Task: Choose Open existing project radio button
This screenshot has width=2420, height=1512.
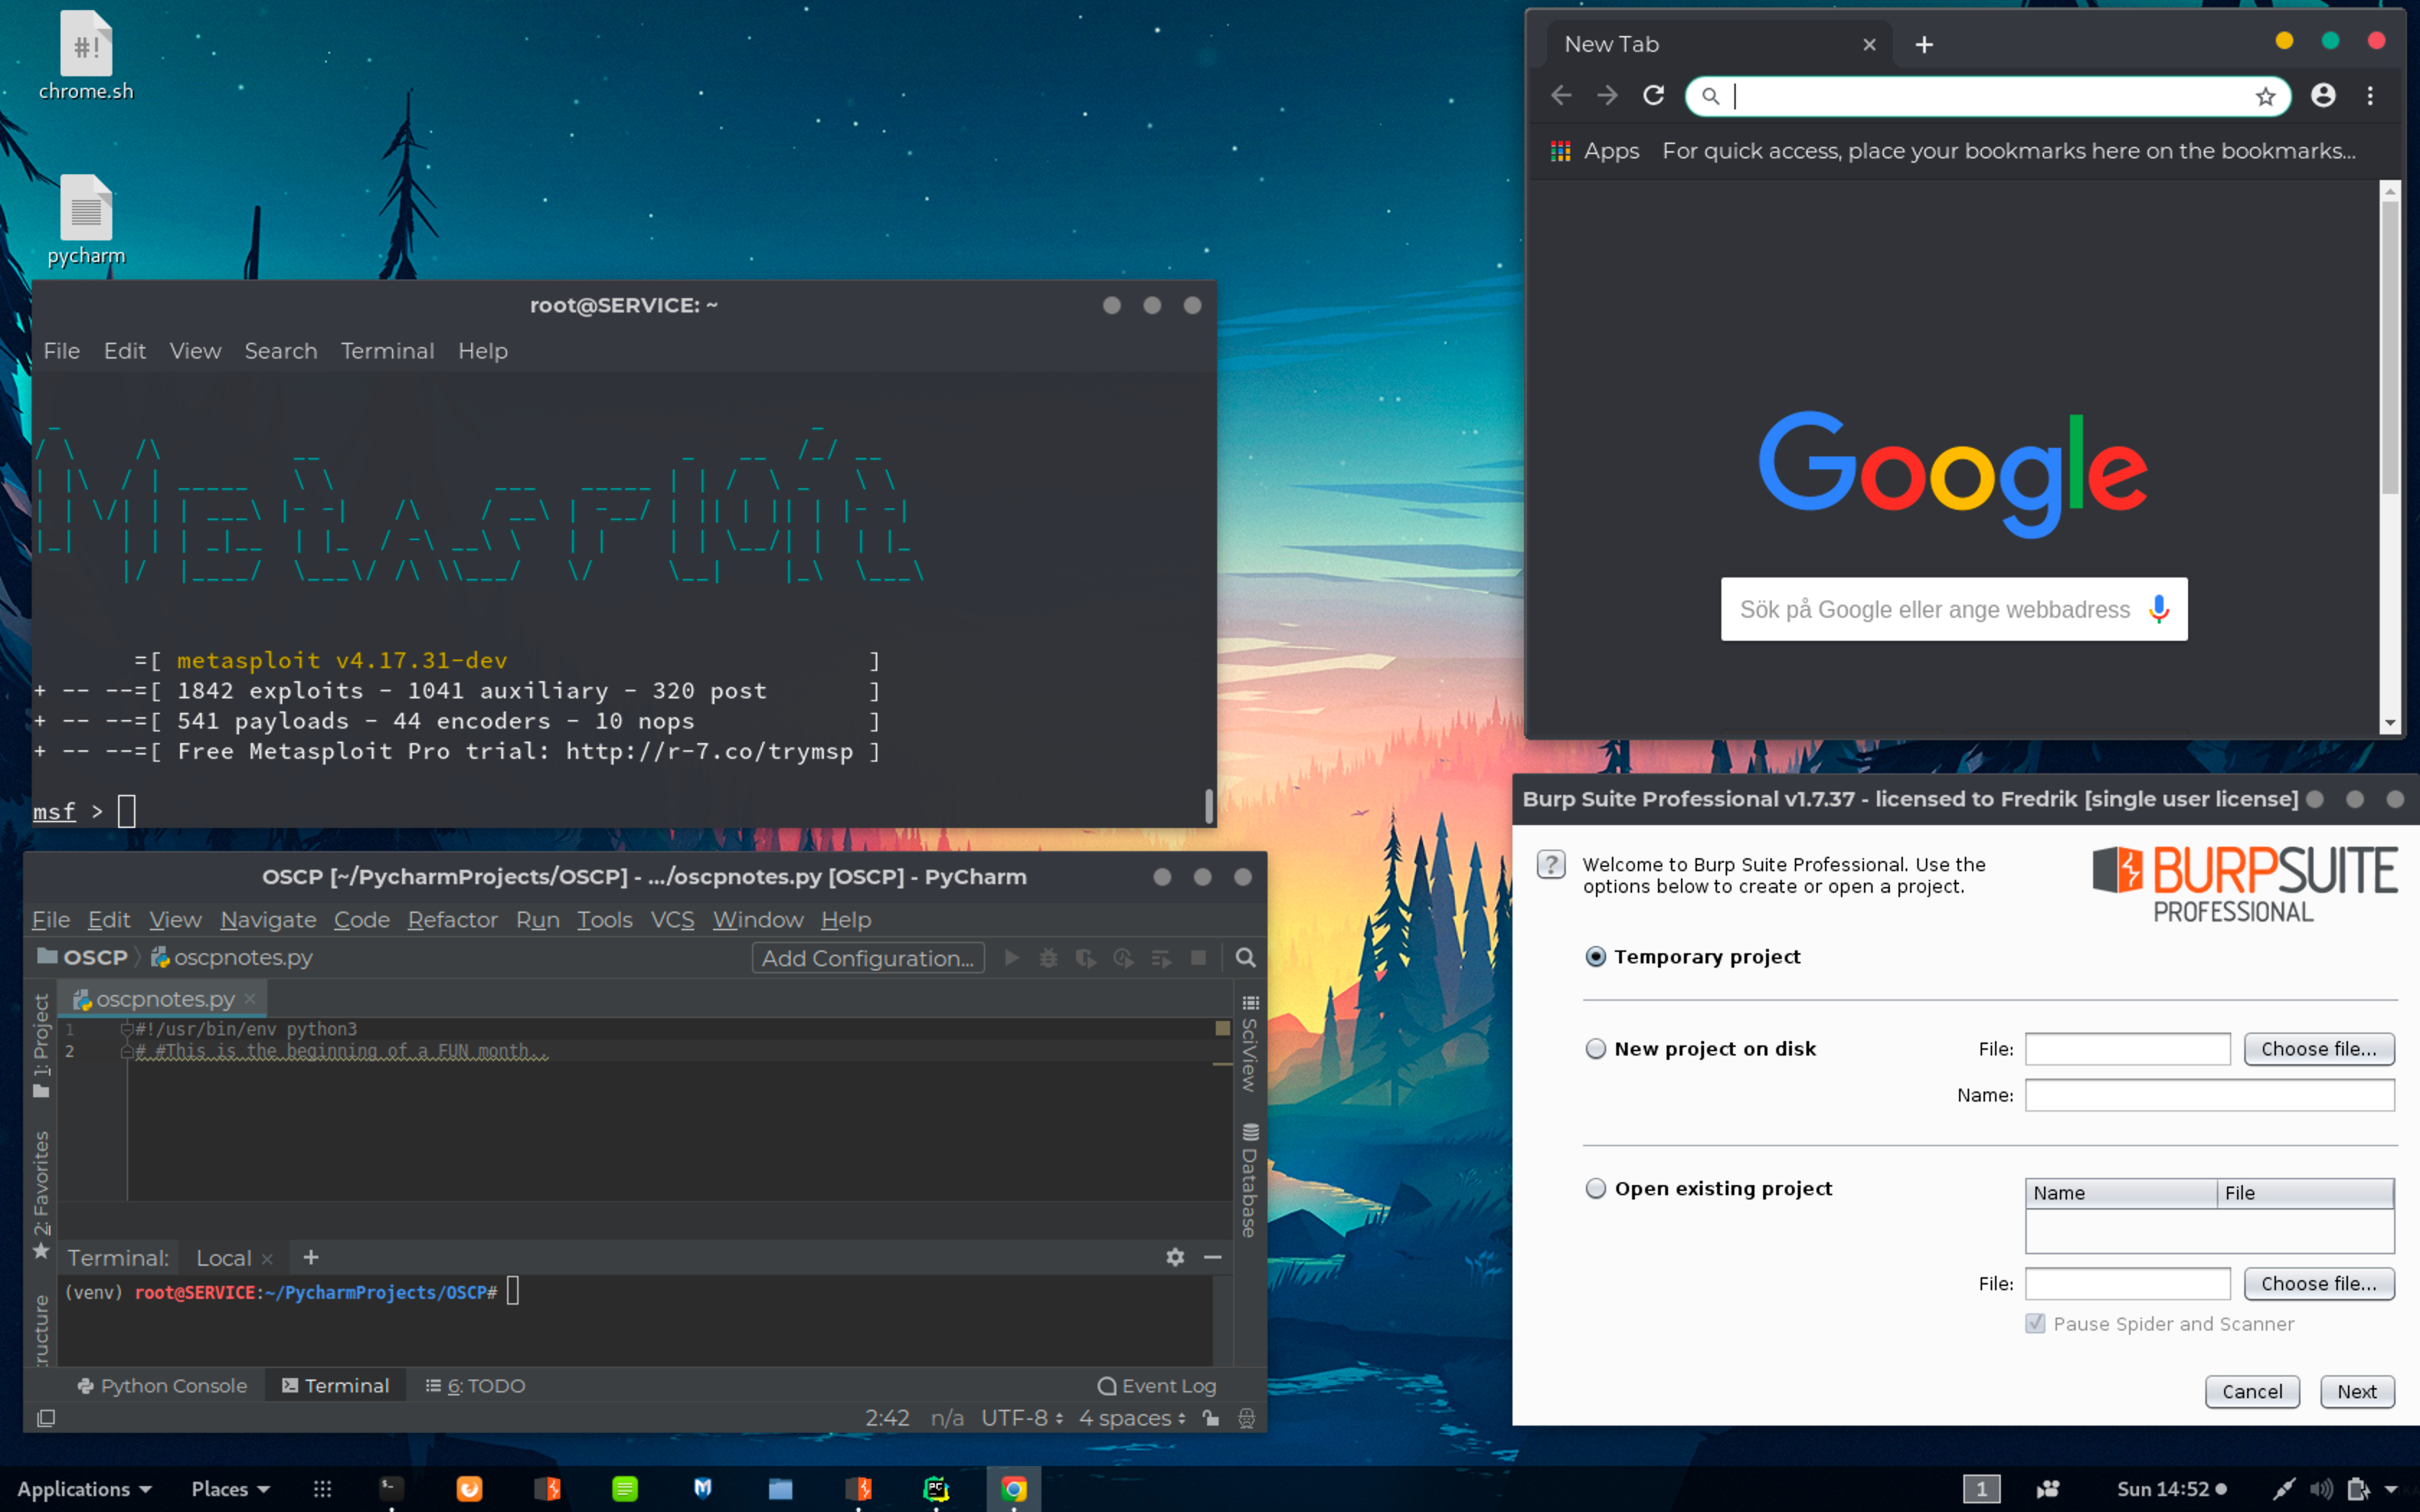Action: (x=1596, y=1189)
